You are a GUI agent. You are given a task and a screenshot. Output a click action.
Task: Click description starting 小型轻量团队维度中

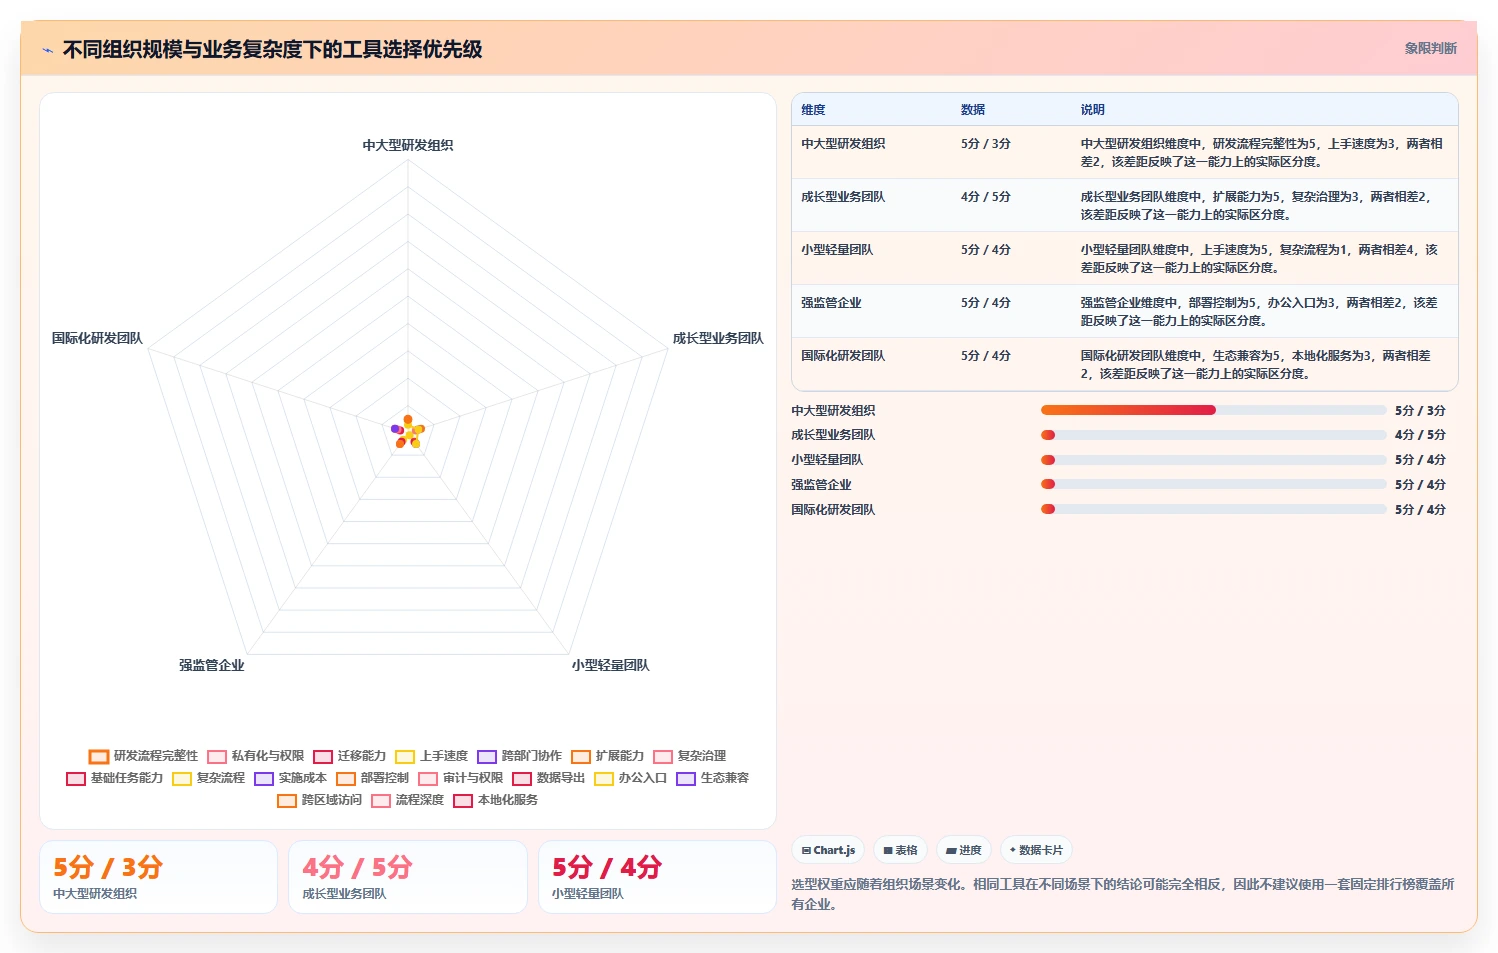(1259, 258)
